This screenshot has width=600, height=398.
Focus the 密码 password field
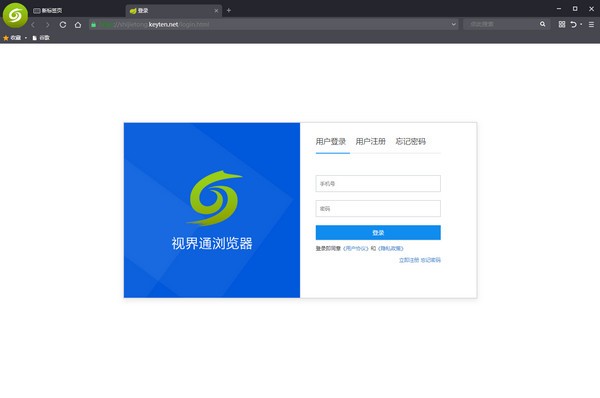378,209
